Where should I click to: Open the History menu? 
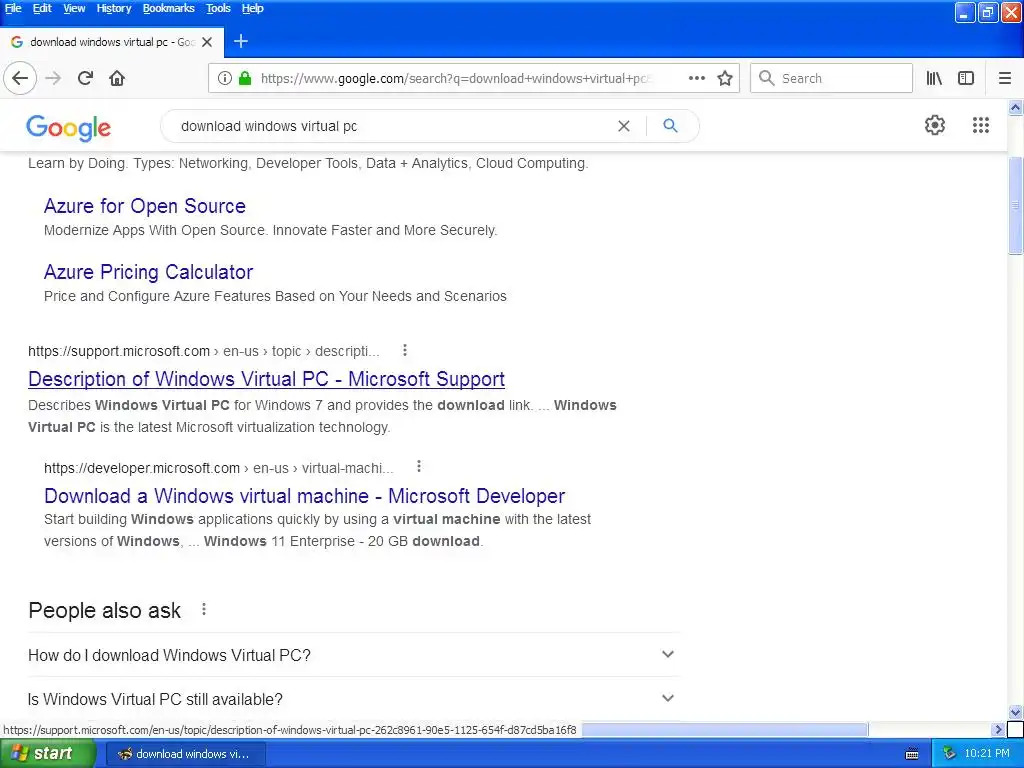(x=114, y=8)
